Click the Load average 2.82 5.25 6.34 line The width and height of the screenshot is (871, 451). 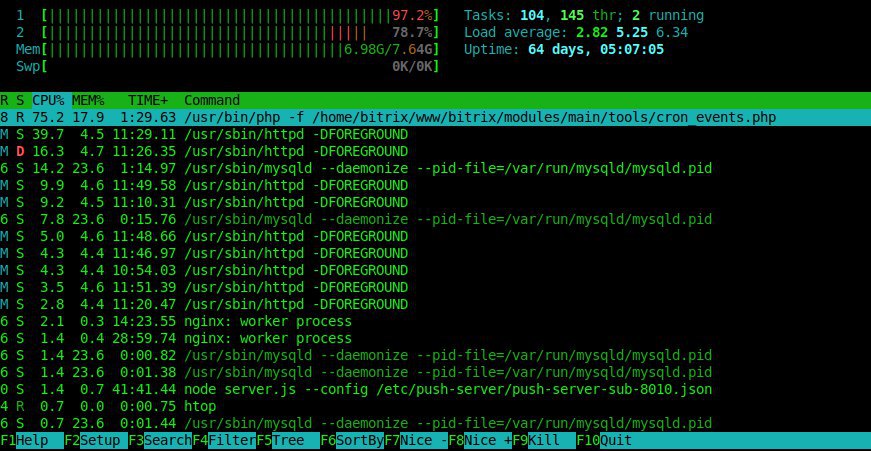(x=576, y=32)
